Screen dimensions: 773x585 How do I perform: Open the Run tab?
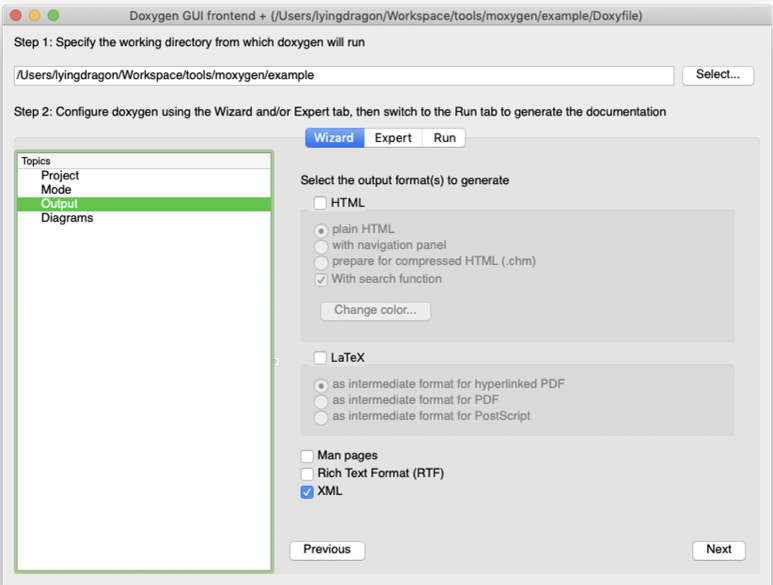tap(444, 138)
